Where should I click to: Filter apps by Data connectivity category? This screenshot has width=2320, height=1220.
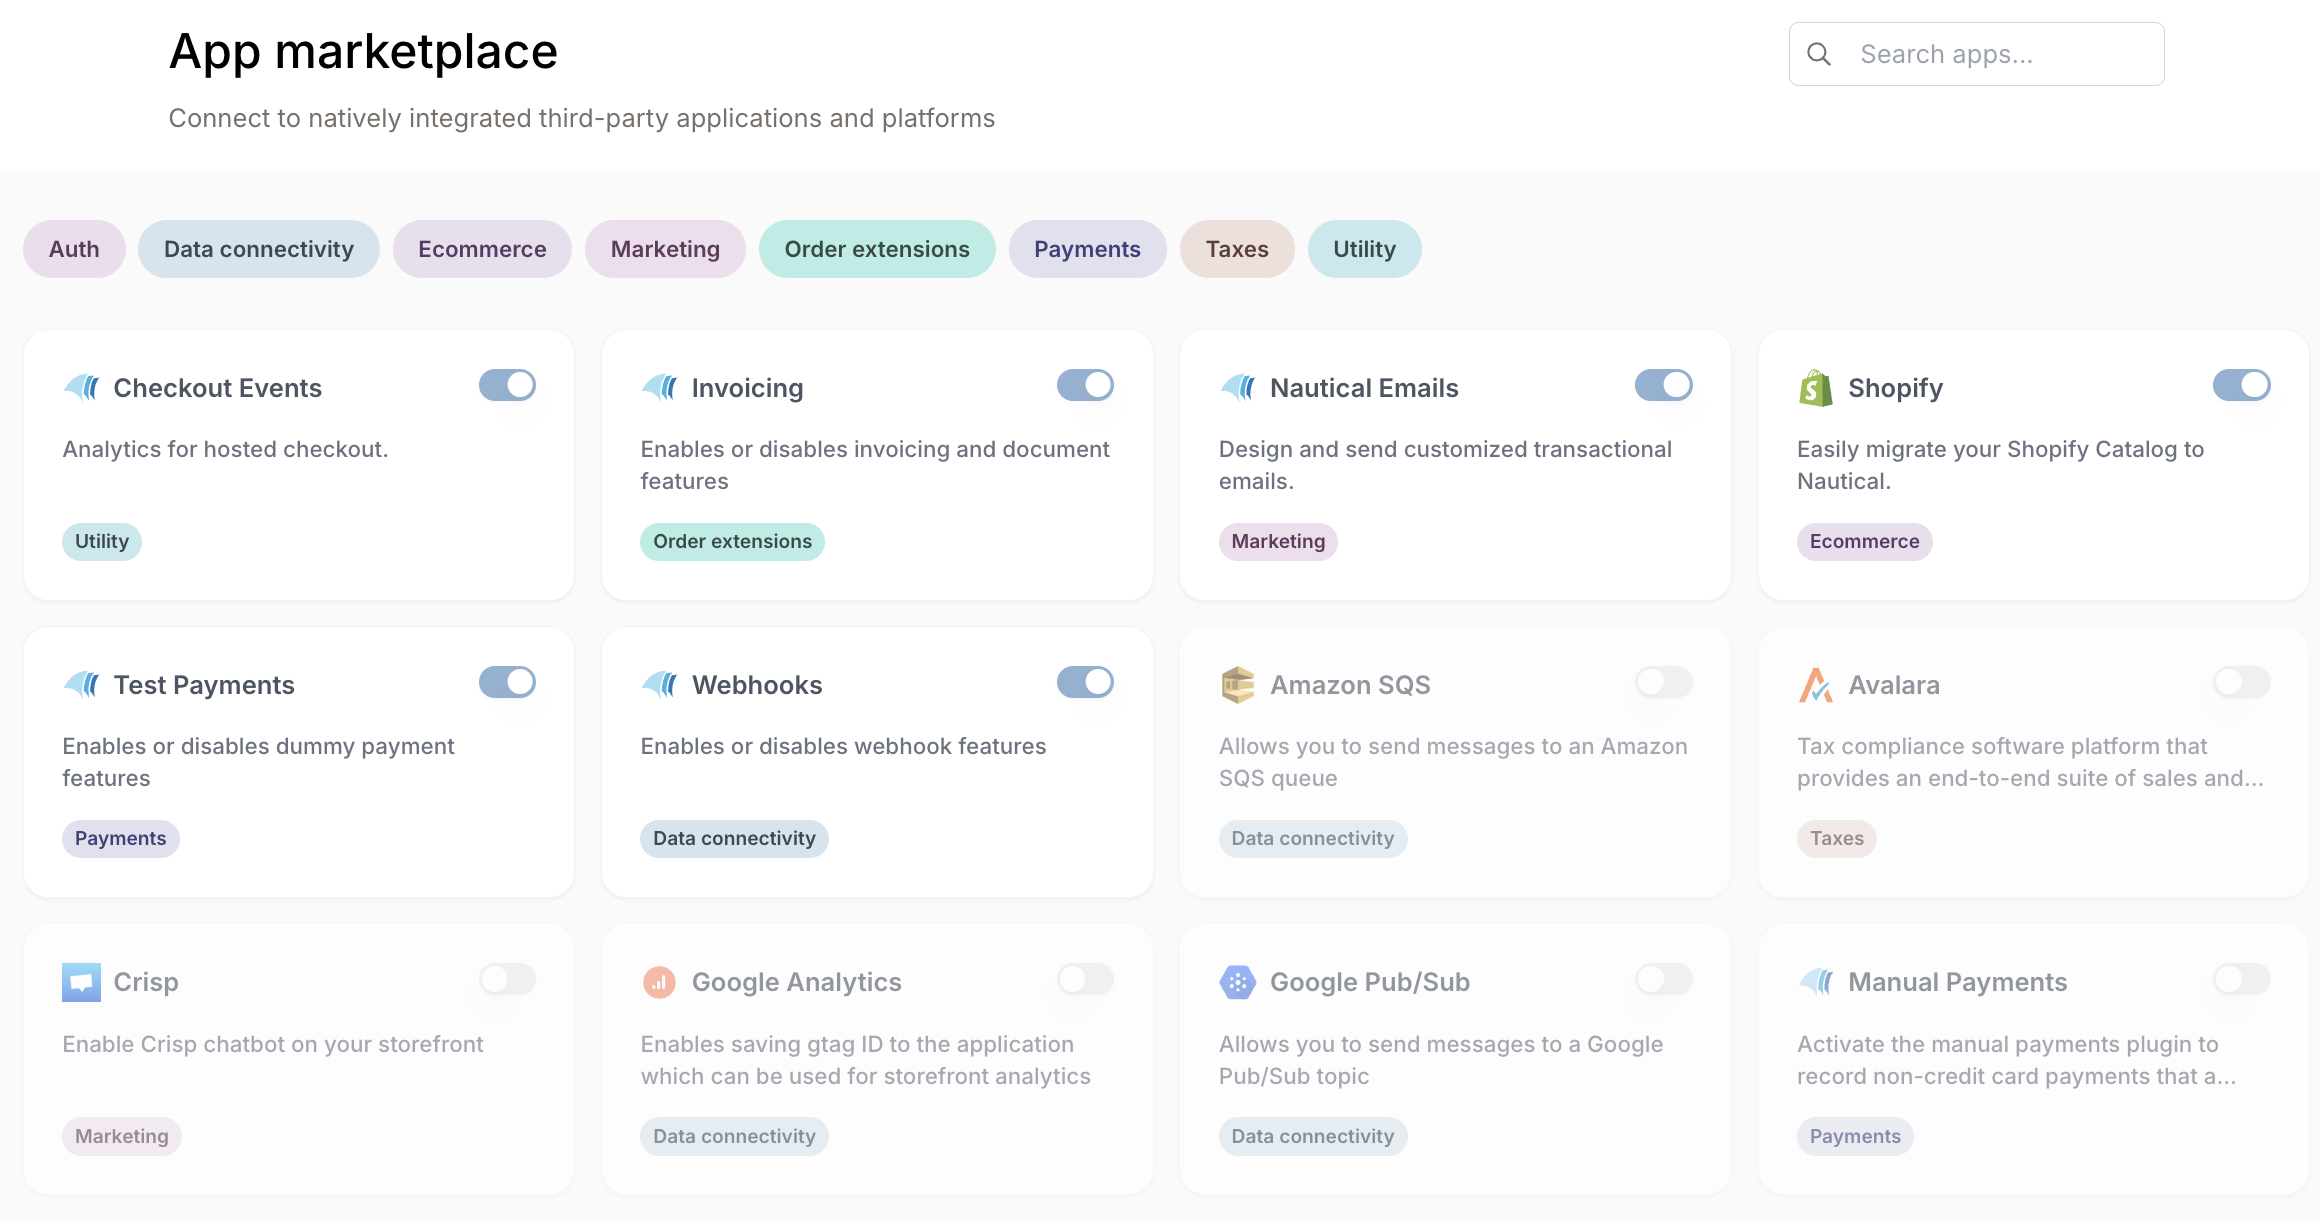pyautogui.click(x=258, y=249)
